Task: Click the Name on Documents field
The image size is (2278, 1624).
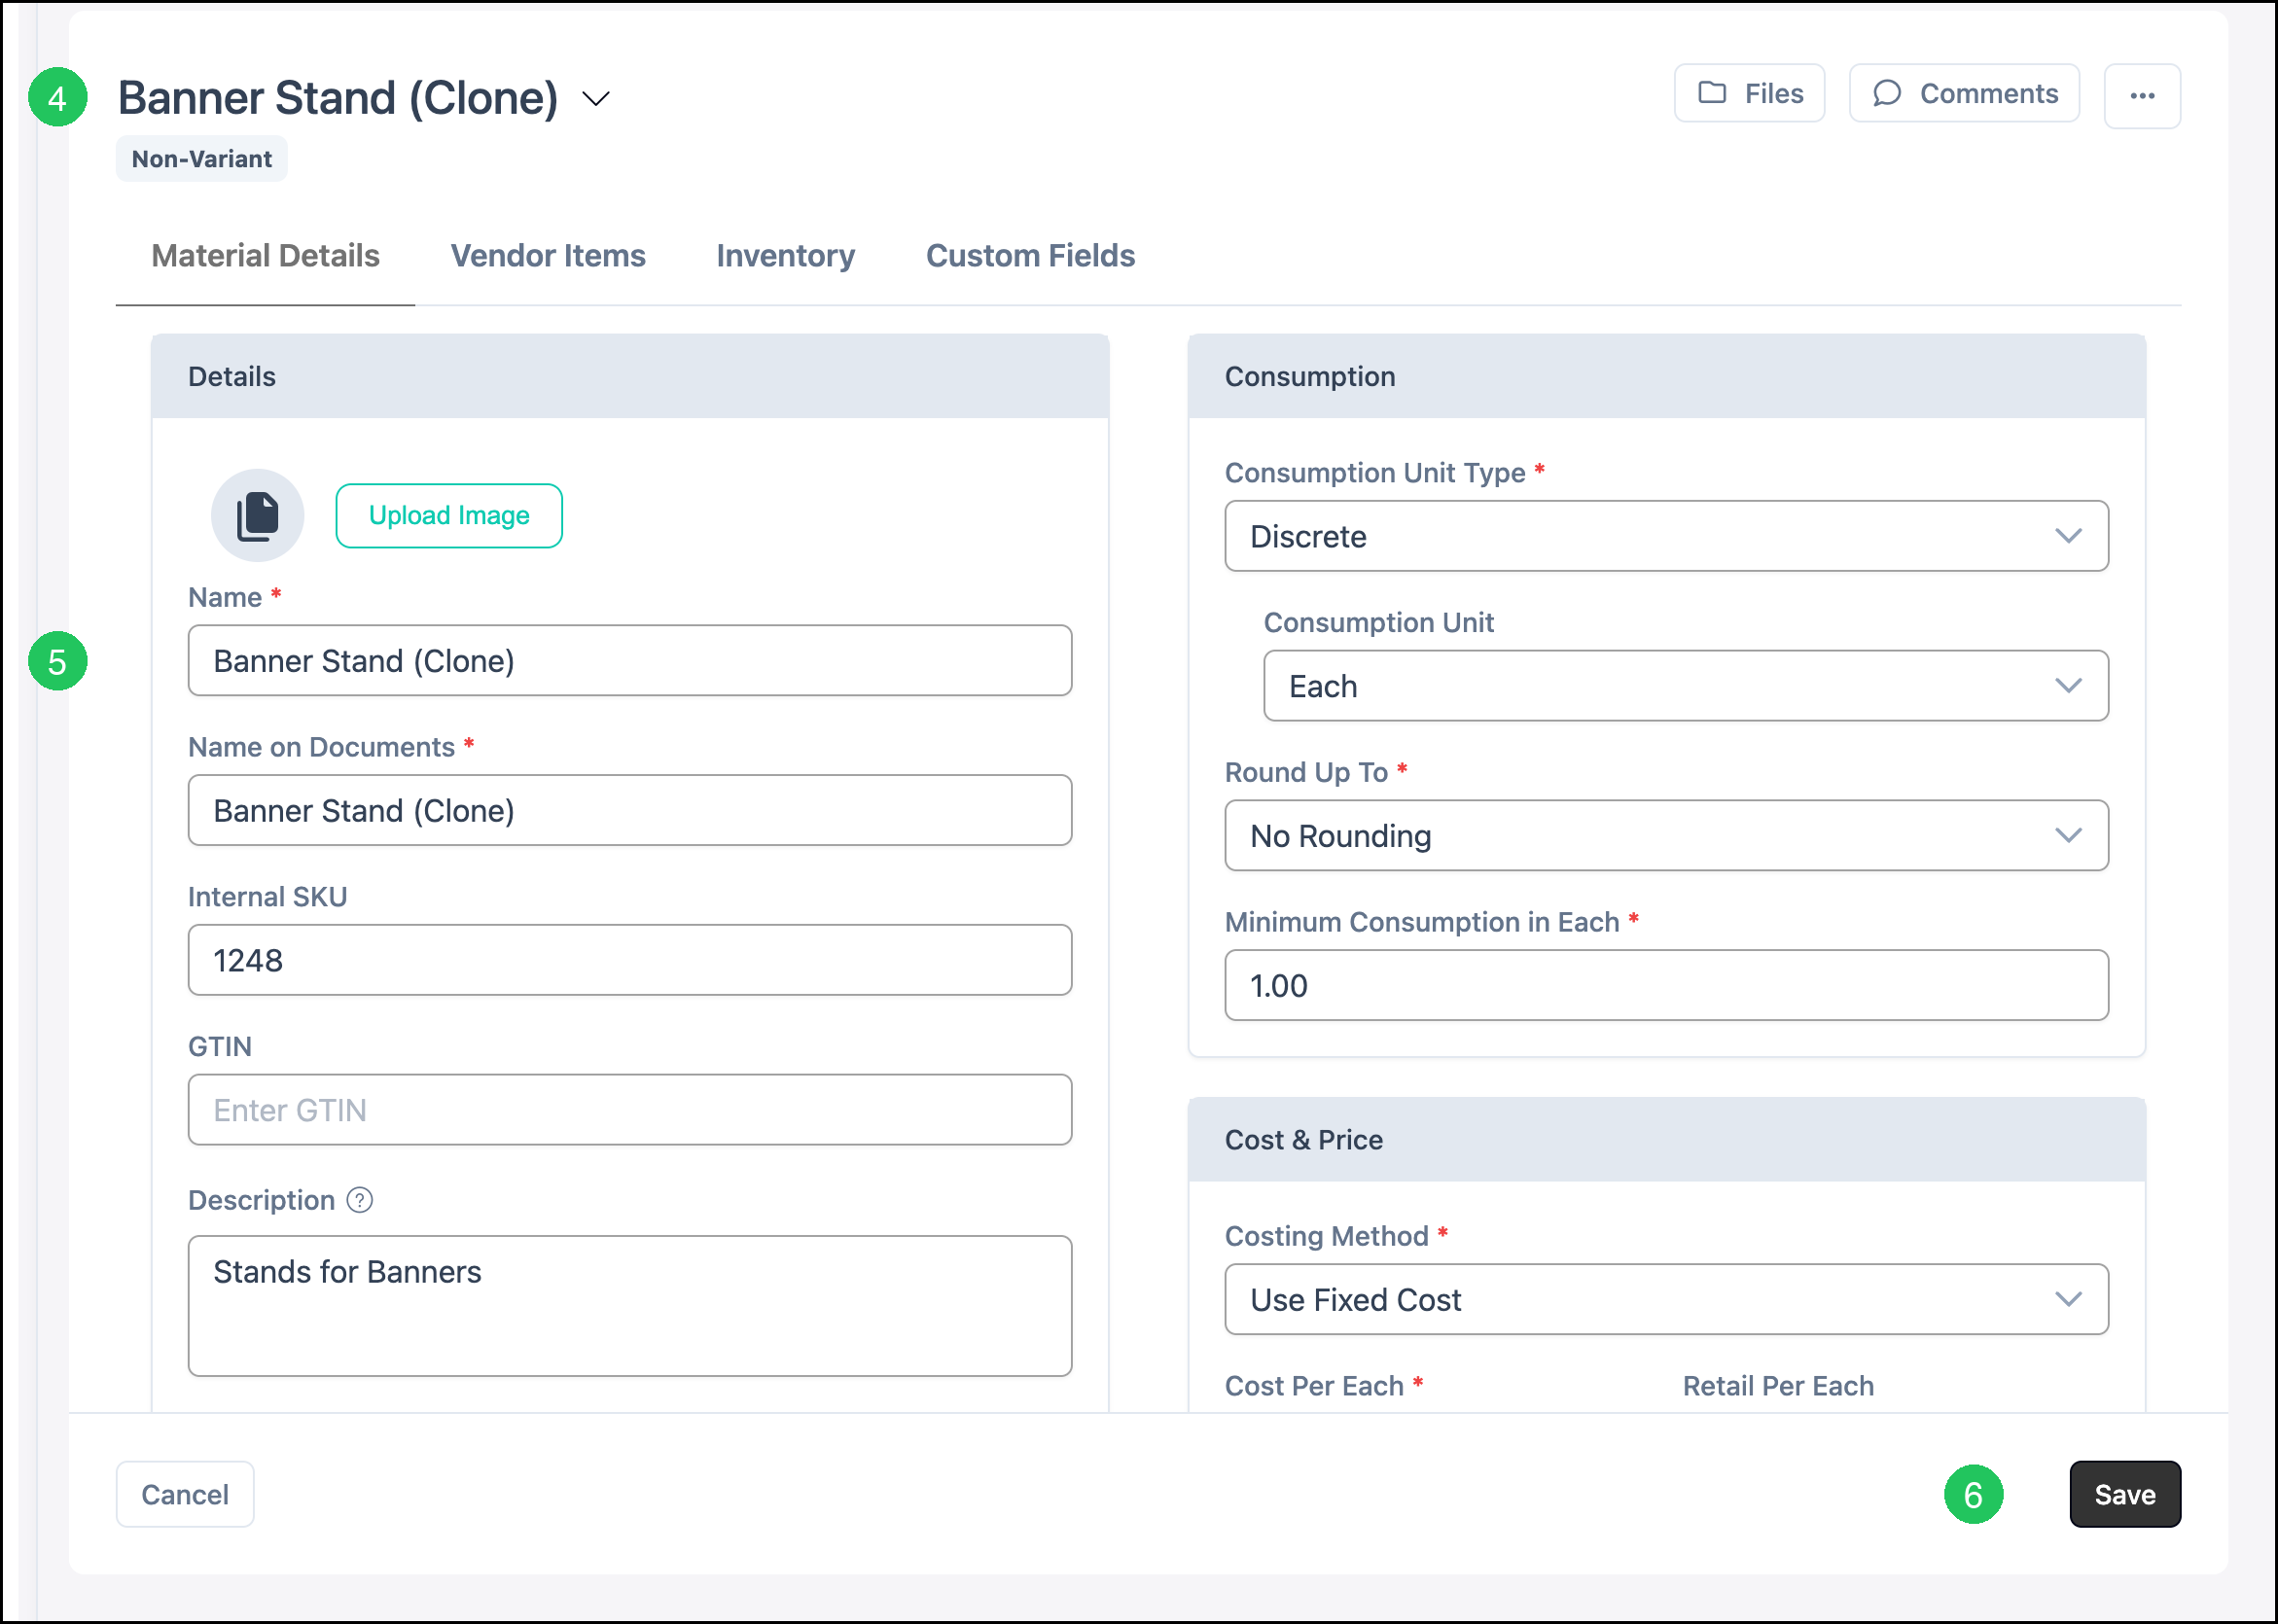Action: coord(630,810)
